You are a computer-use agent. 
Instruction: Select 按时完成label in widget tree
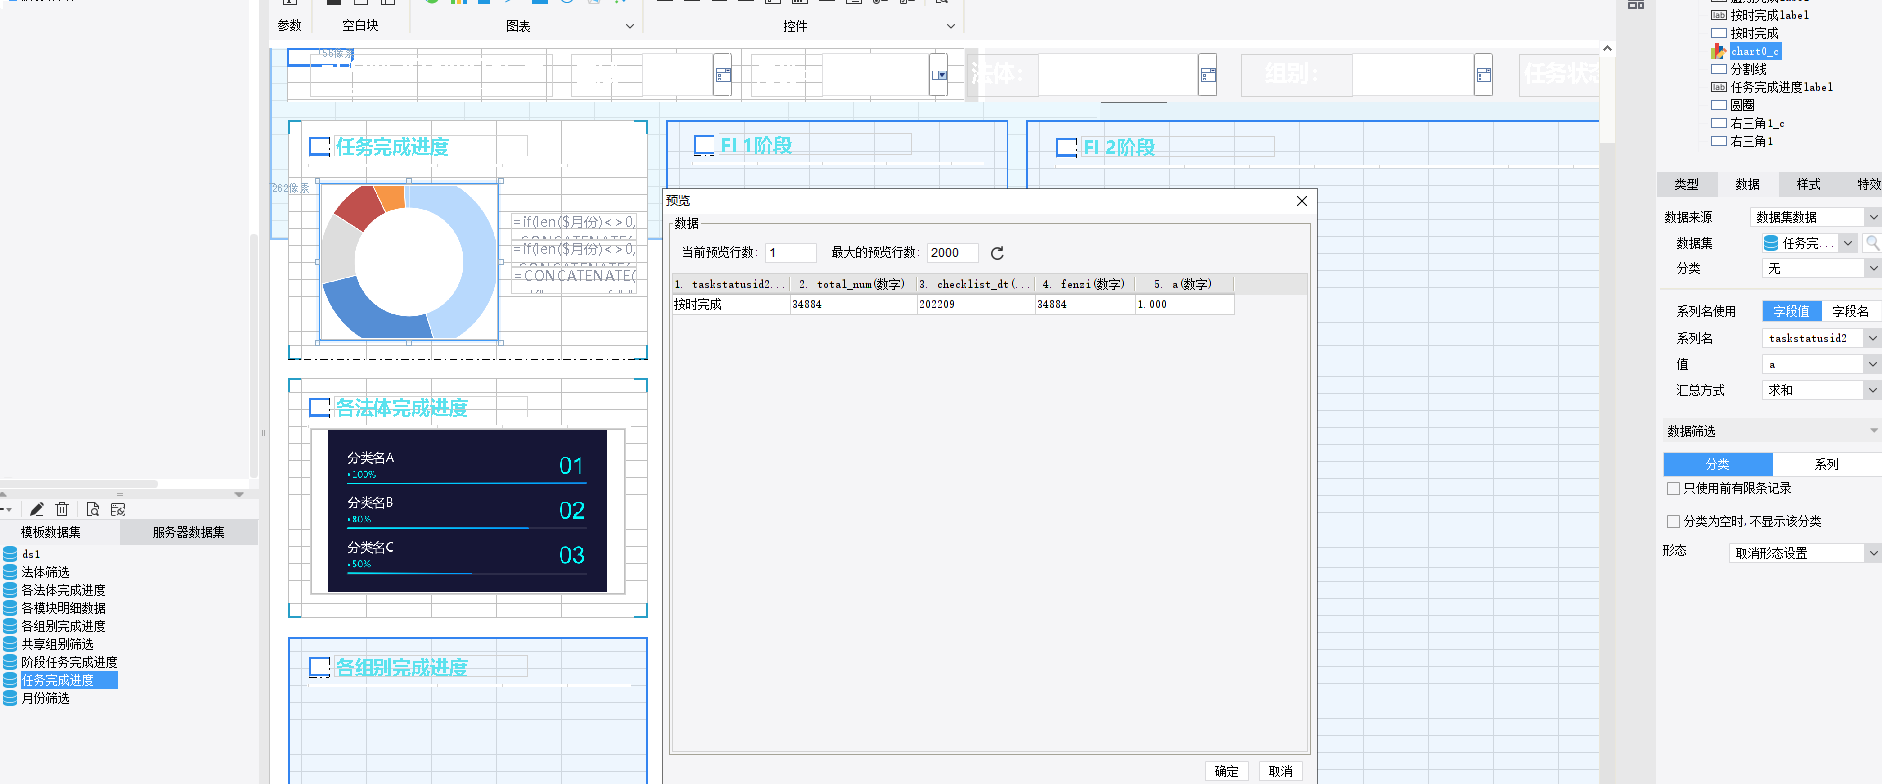[1769, 15]
